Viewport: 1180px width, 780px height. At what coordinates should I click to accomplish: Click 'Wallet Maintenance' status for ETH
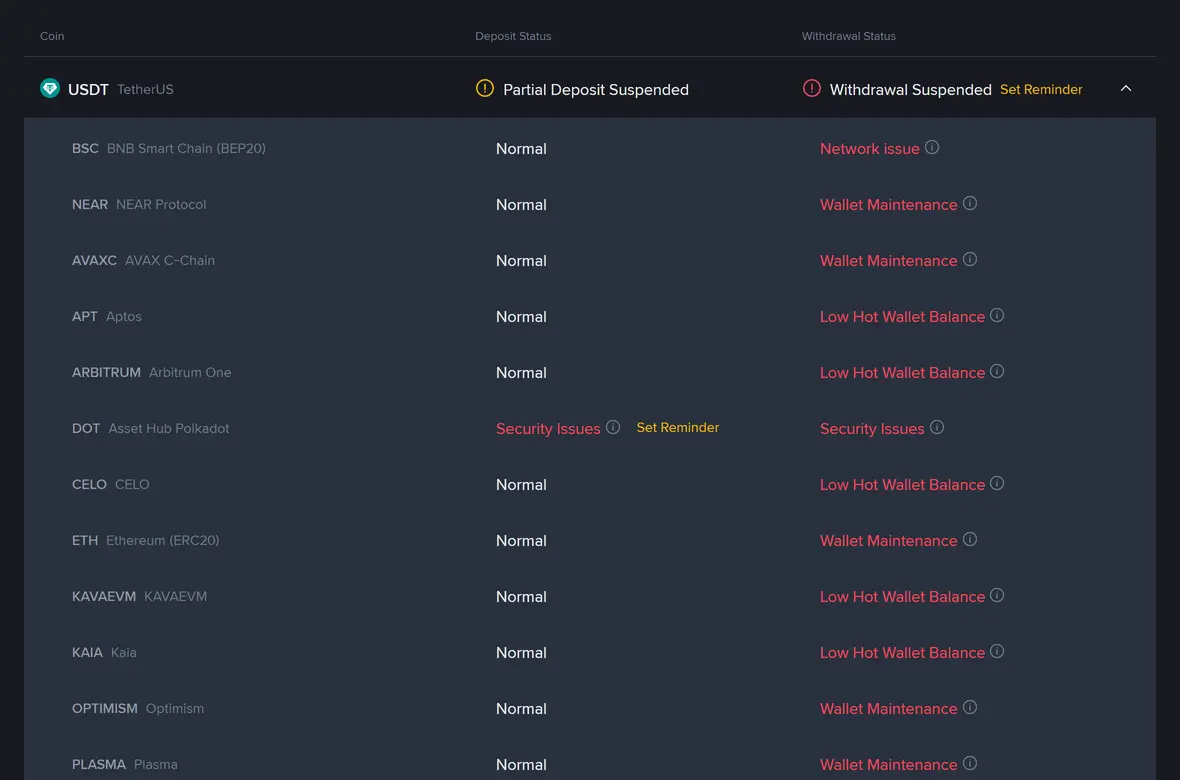888,541
